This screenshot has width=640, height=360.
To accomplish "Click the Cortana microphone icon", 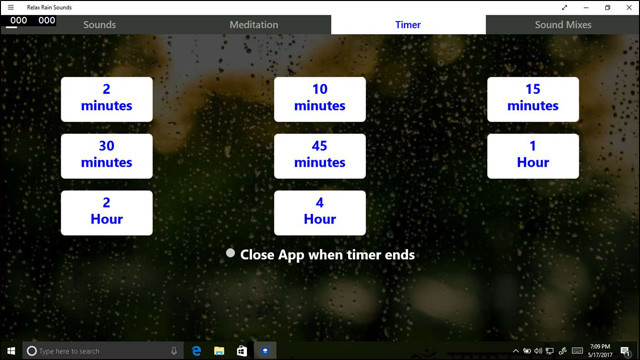I will pos(174,351).
